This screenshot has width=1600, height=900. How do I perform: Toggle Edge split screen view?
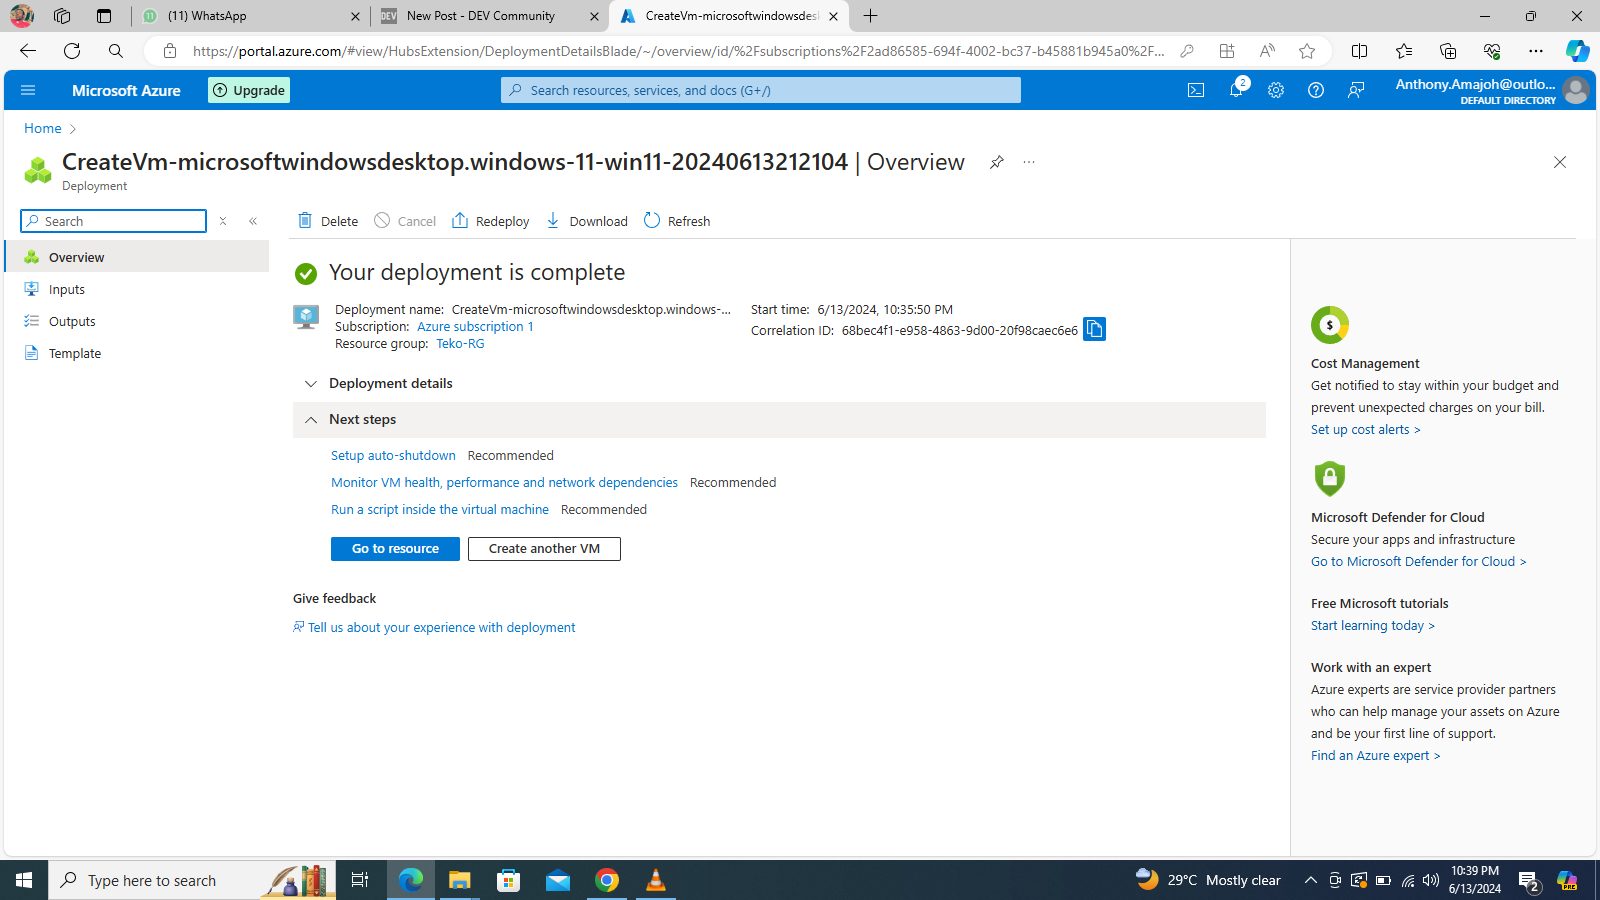(1359, 51)
